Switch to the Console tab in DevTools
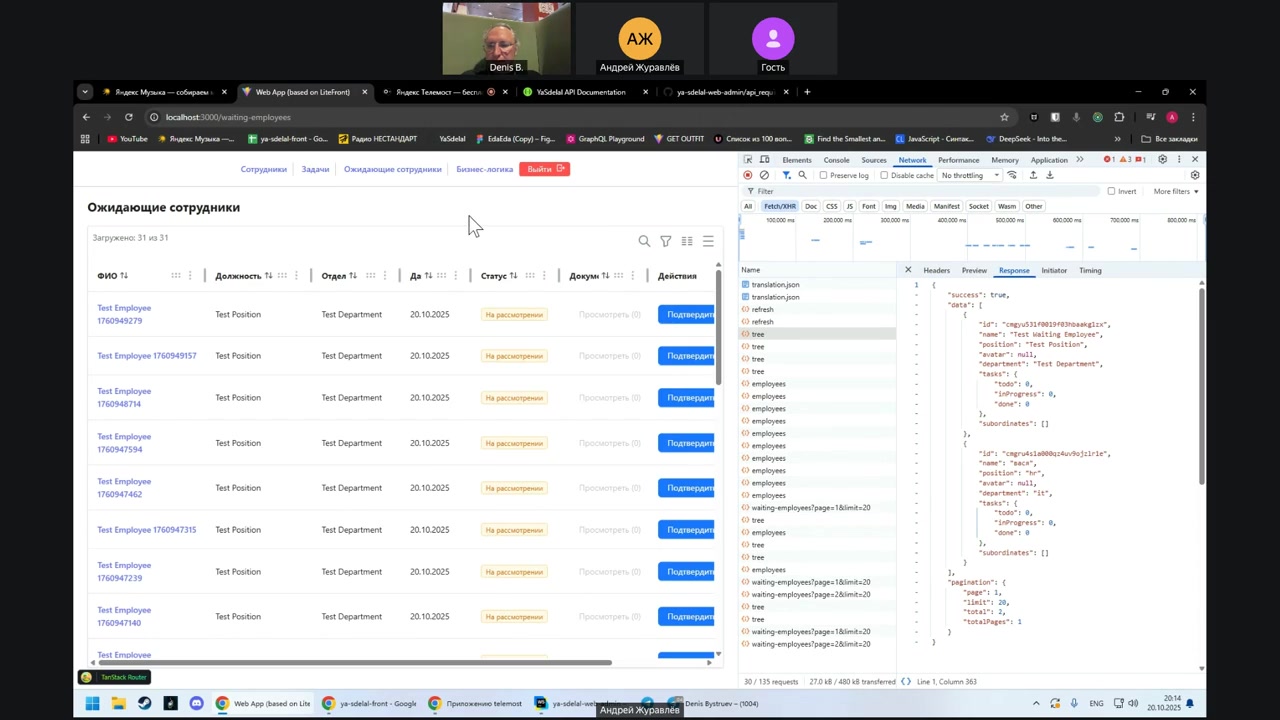The height and width of the screenshot is (720, 1280). [x=836, y=160]
